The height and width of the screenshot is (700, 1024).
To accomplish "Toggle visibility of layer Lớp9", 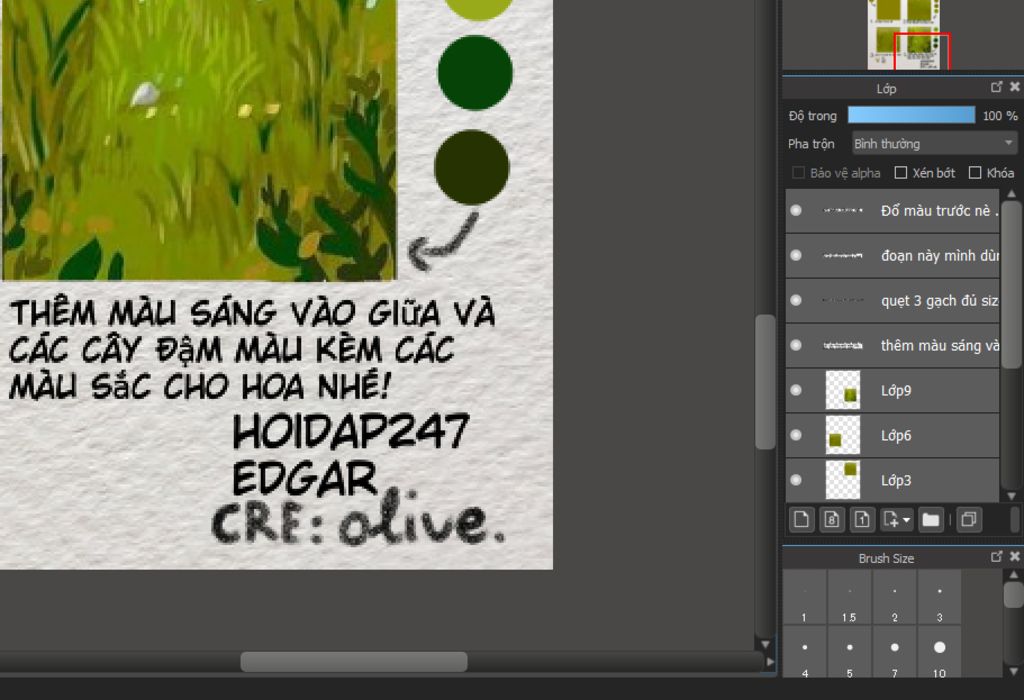I will click(795, 390).
